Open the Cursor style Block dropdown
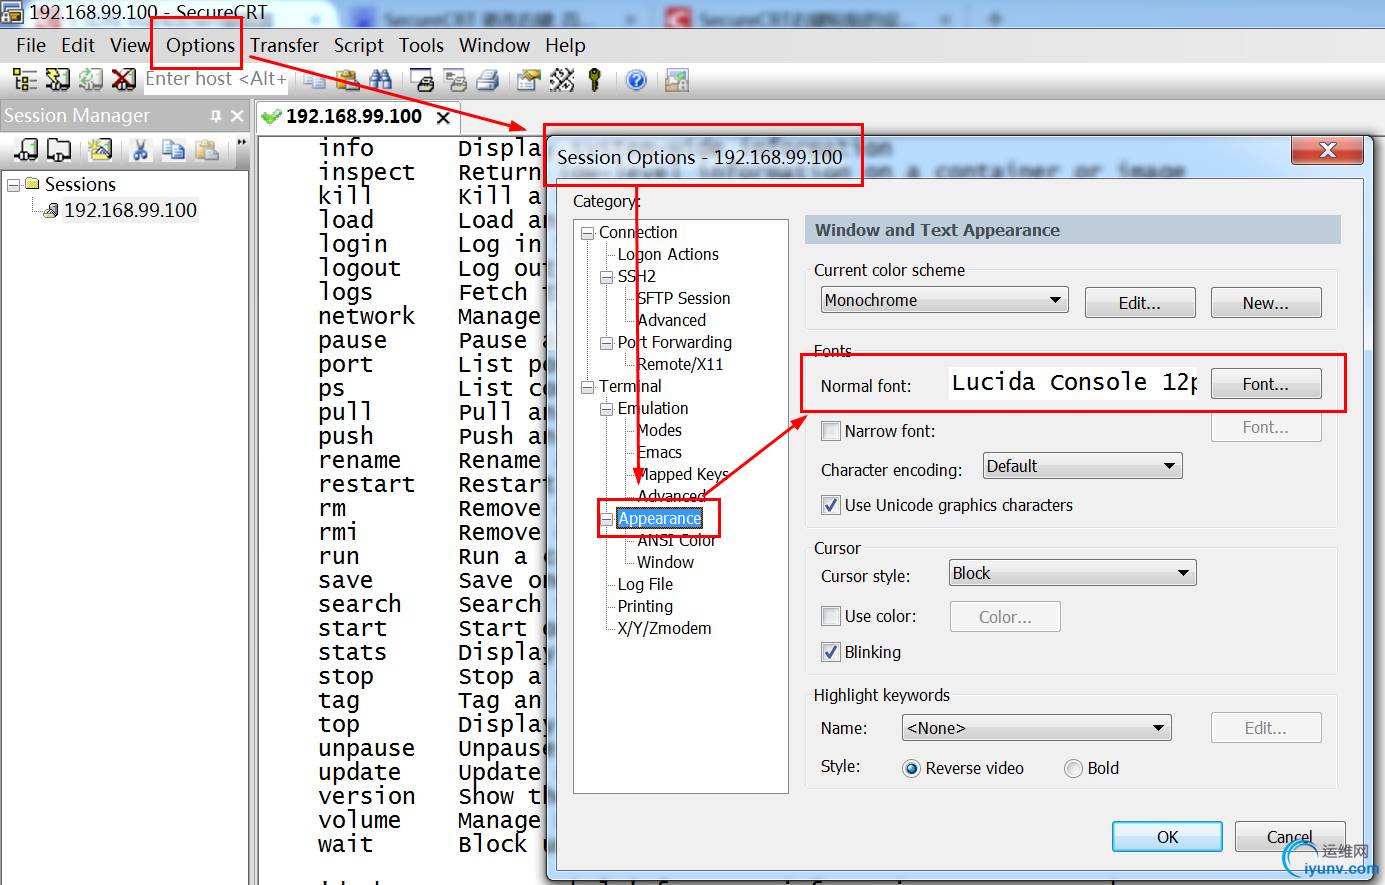Screen dimensions: 1385x885 point(1073,573)
